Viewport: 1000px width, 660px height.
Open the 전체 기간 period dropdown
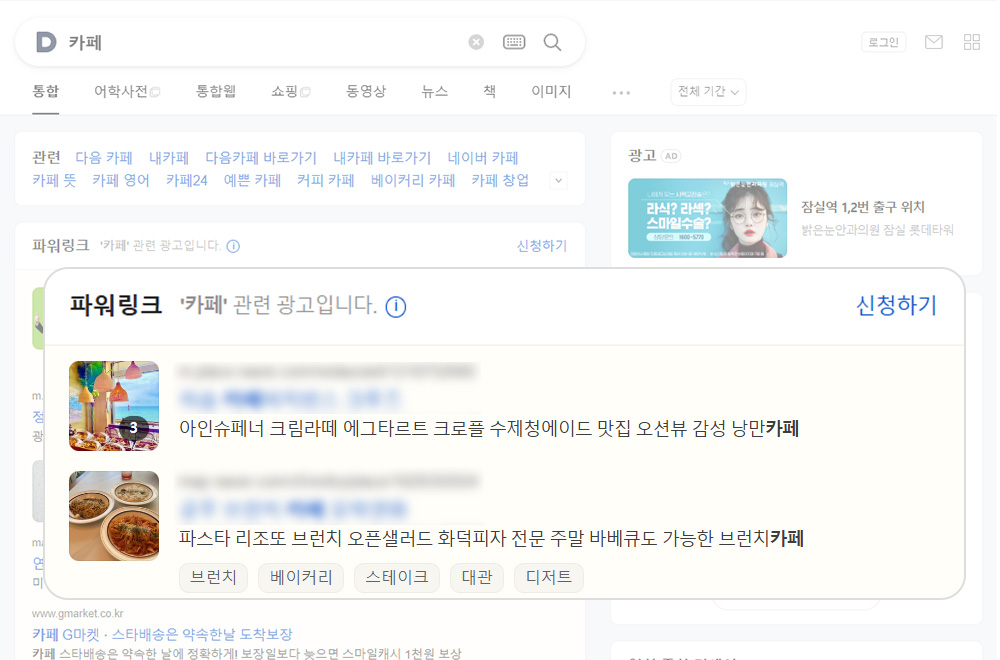point(708,92)
